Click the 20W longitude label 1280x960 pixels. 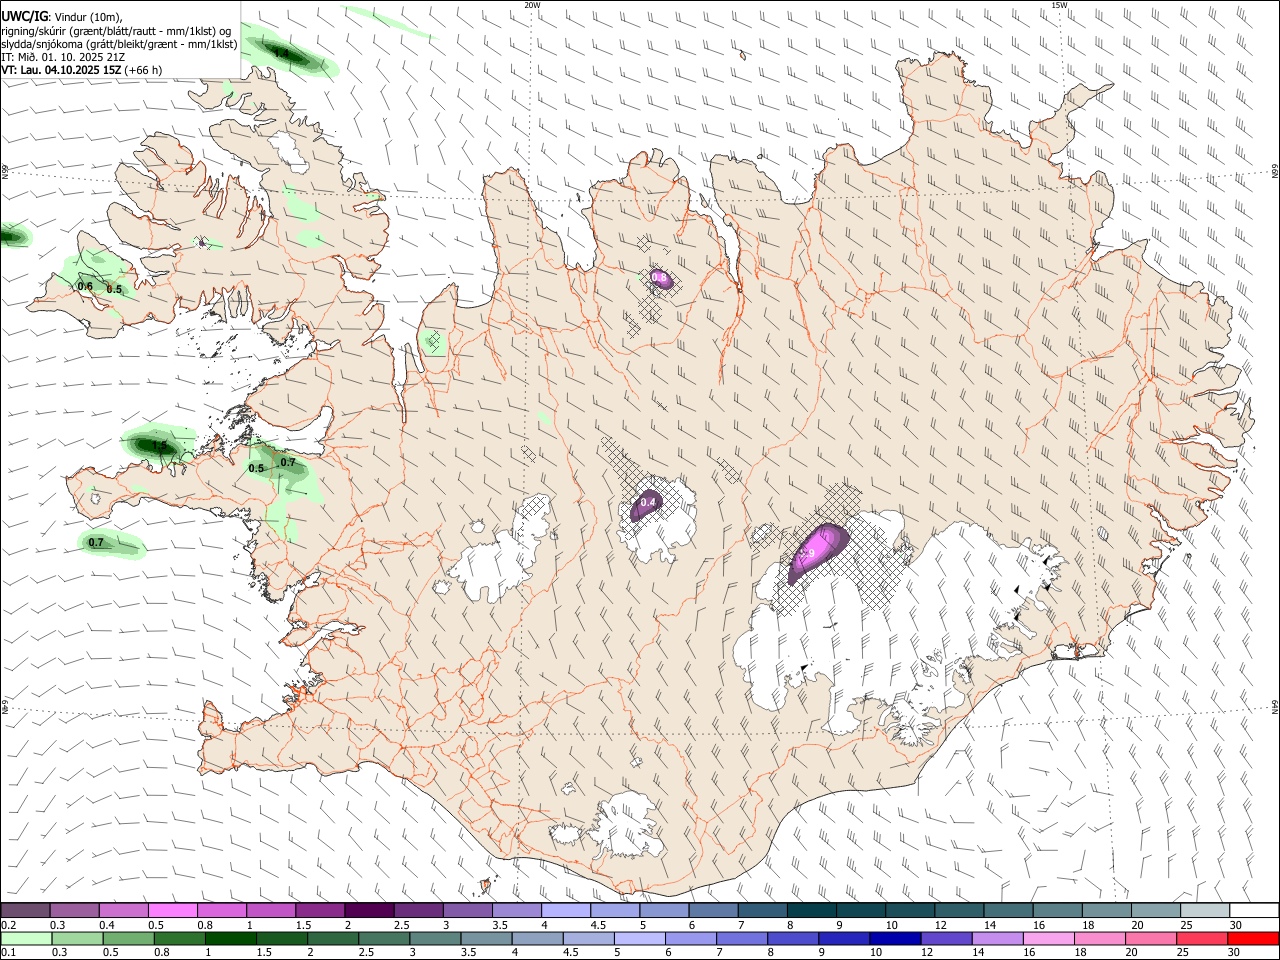coord(532,5)
